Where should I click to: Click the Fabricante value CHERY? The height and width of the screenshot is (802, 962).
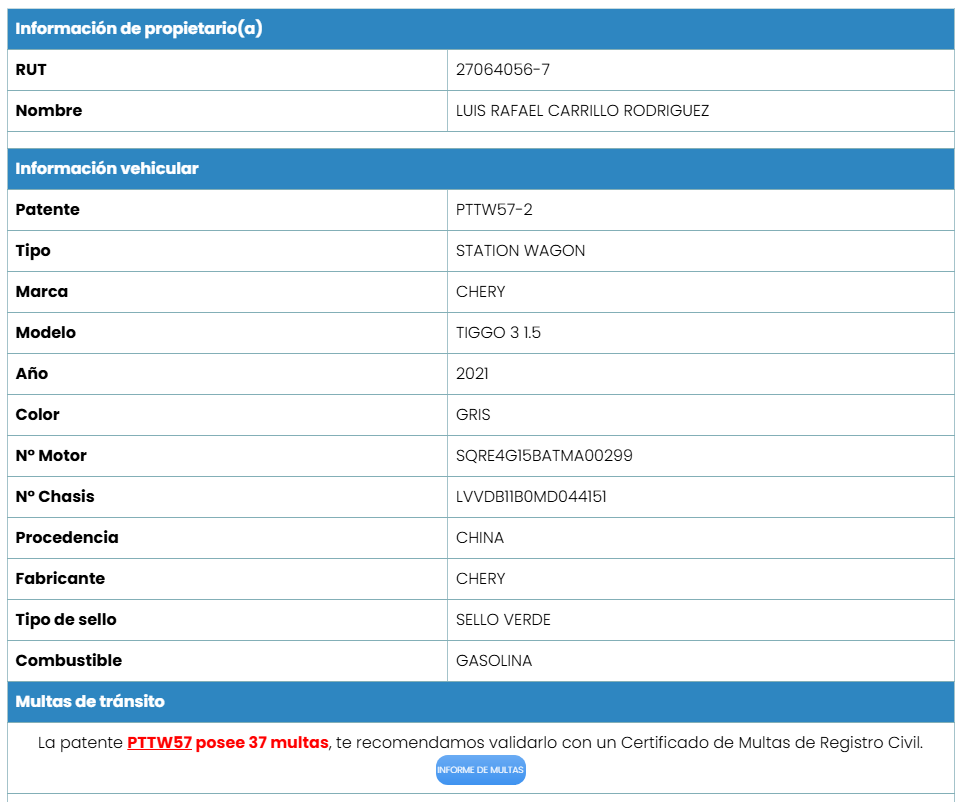(480, 579)
